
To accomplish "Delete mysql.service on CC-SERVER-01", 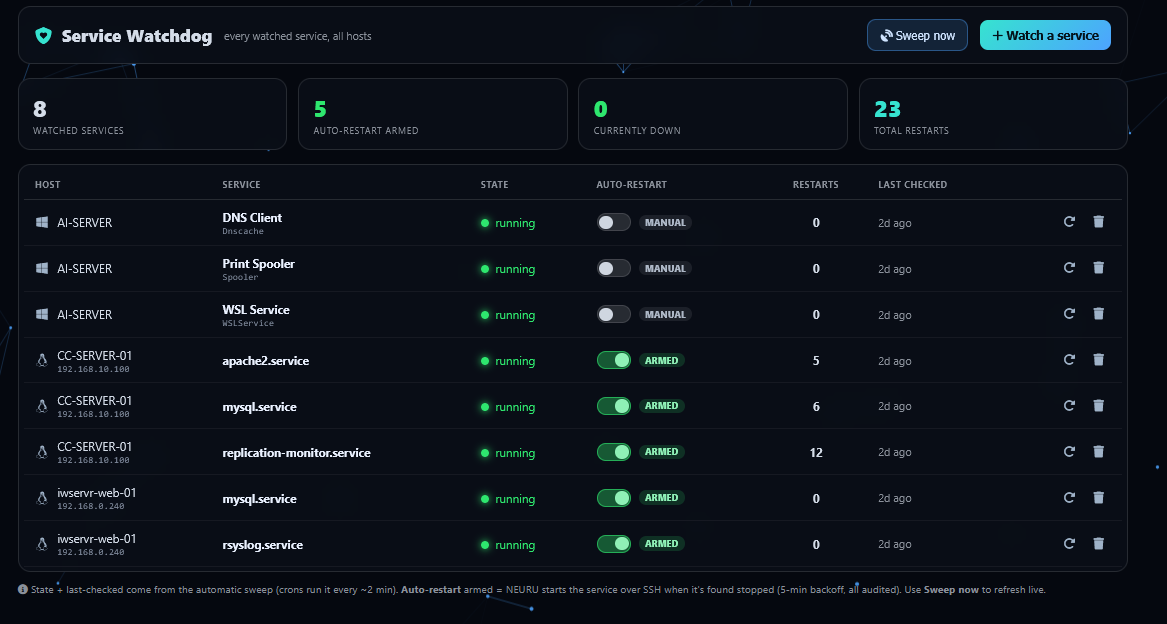I will [x=1099, y=406].
